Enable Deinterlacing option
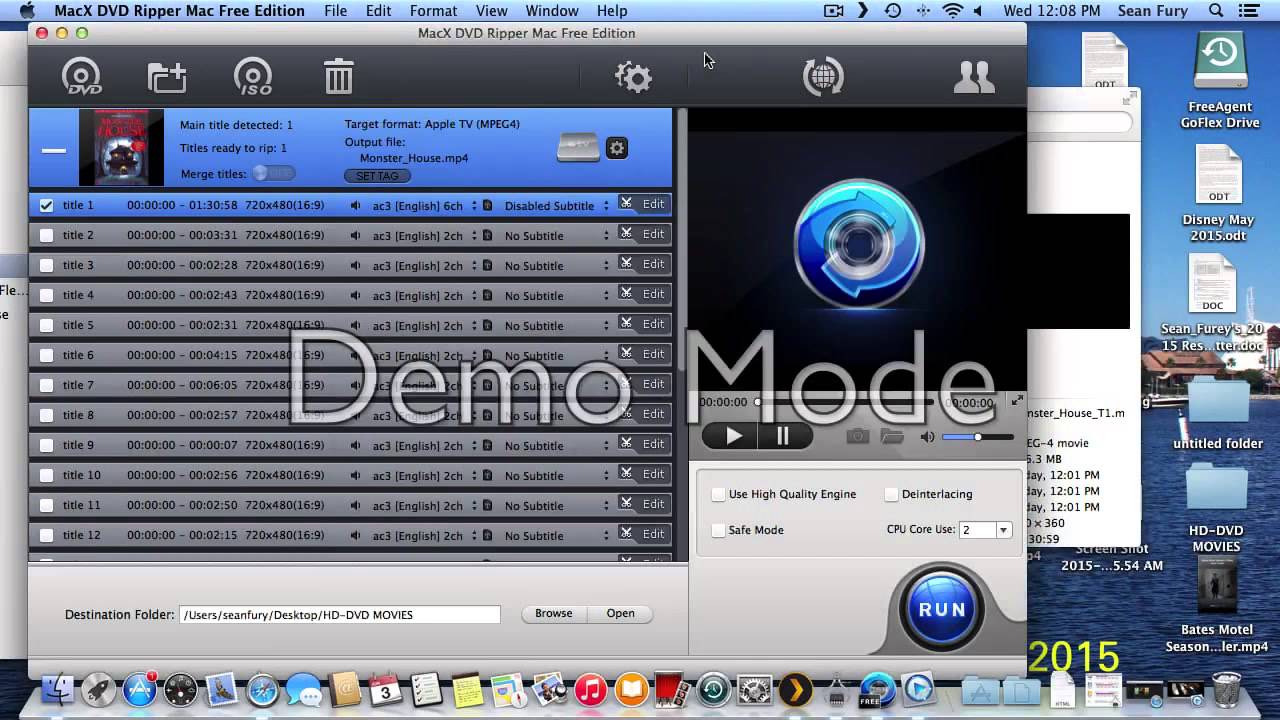This screenshot has width=1280, height=720. [891, 494]
